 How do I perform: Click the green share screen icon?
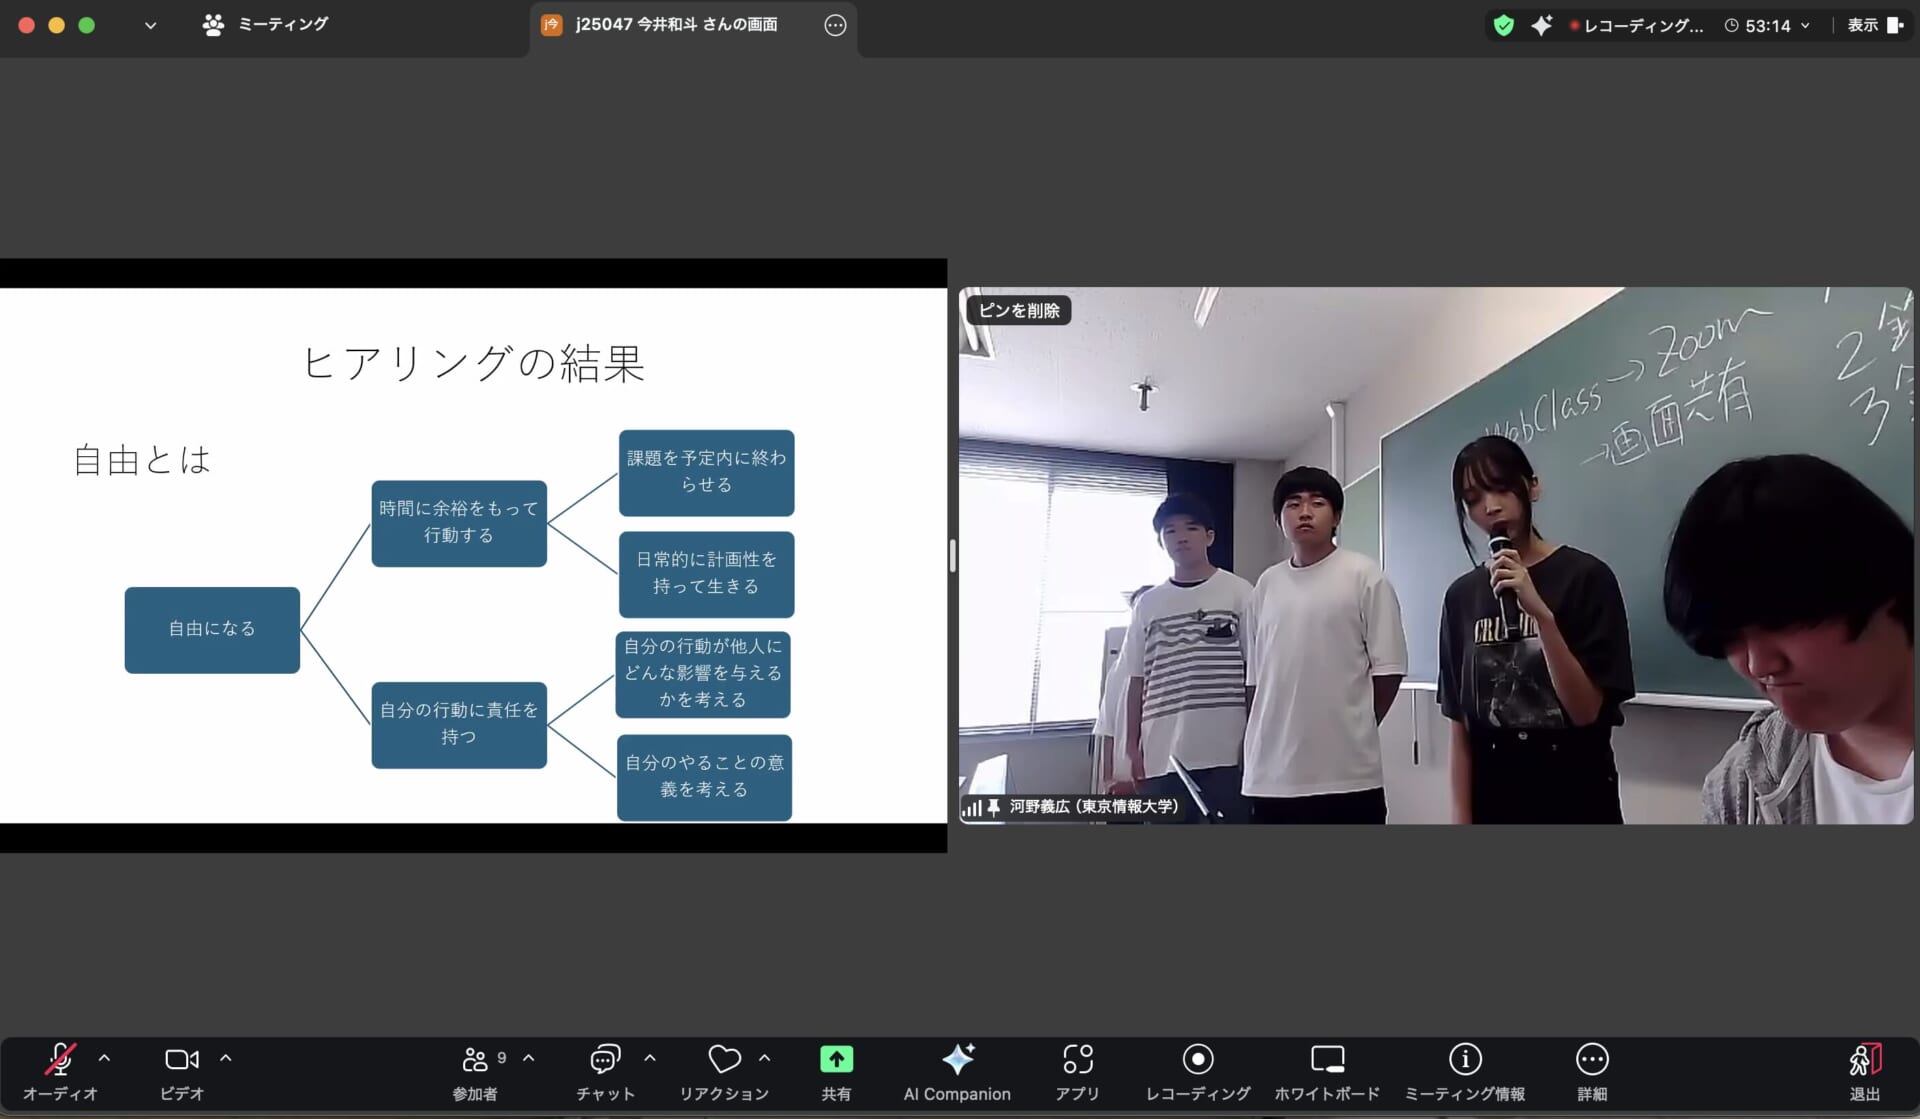click(836, 1060)
